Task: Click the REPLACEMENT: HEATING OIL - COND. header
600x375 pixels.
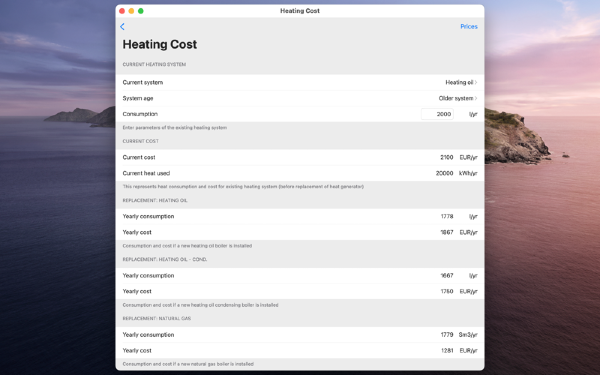Action: [x=165, y=259]
